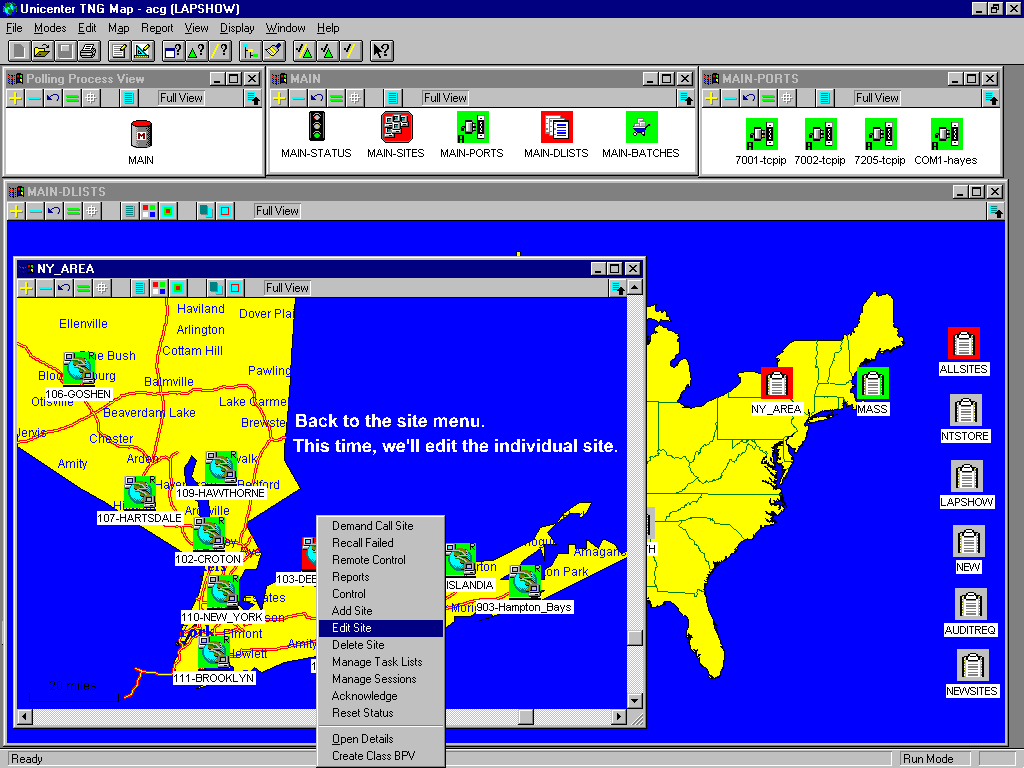Select the MAIN database icon in Polling Process View

141,134
